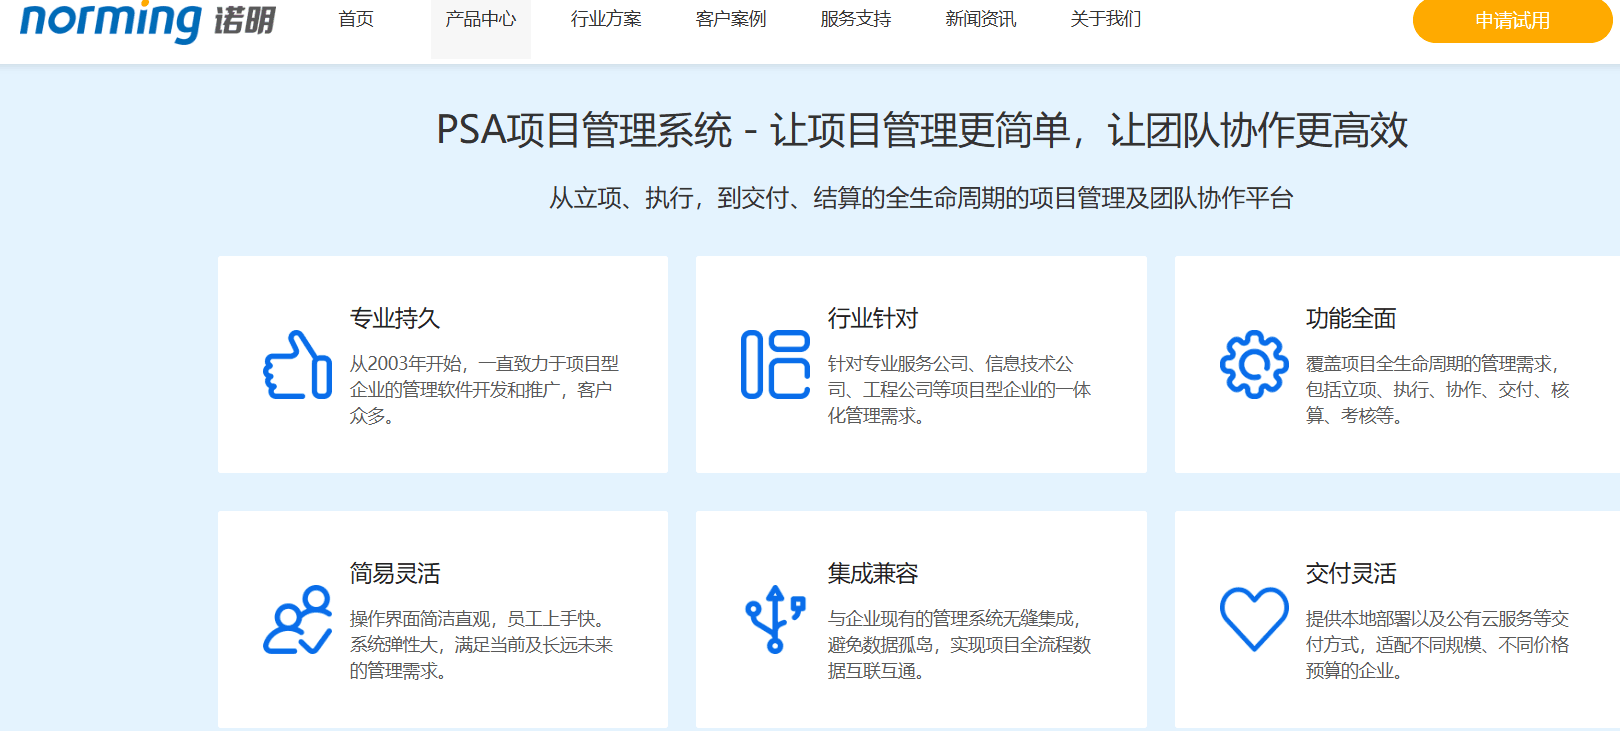The height and width of the screenshot is (731, 1620).
Task: Click the orange 申请试用 button
Action: coord(1512,20)
